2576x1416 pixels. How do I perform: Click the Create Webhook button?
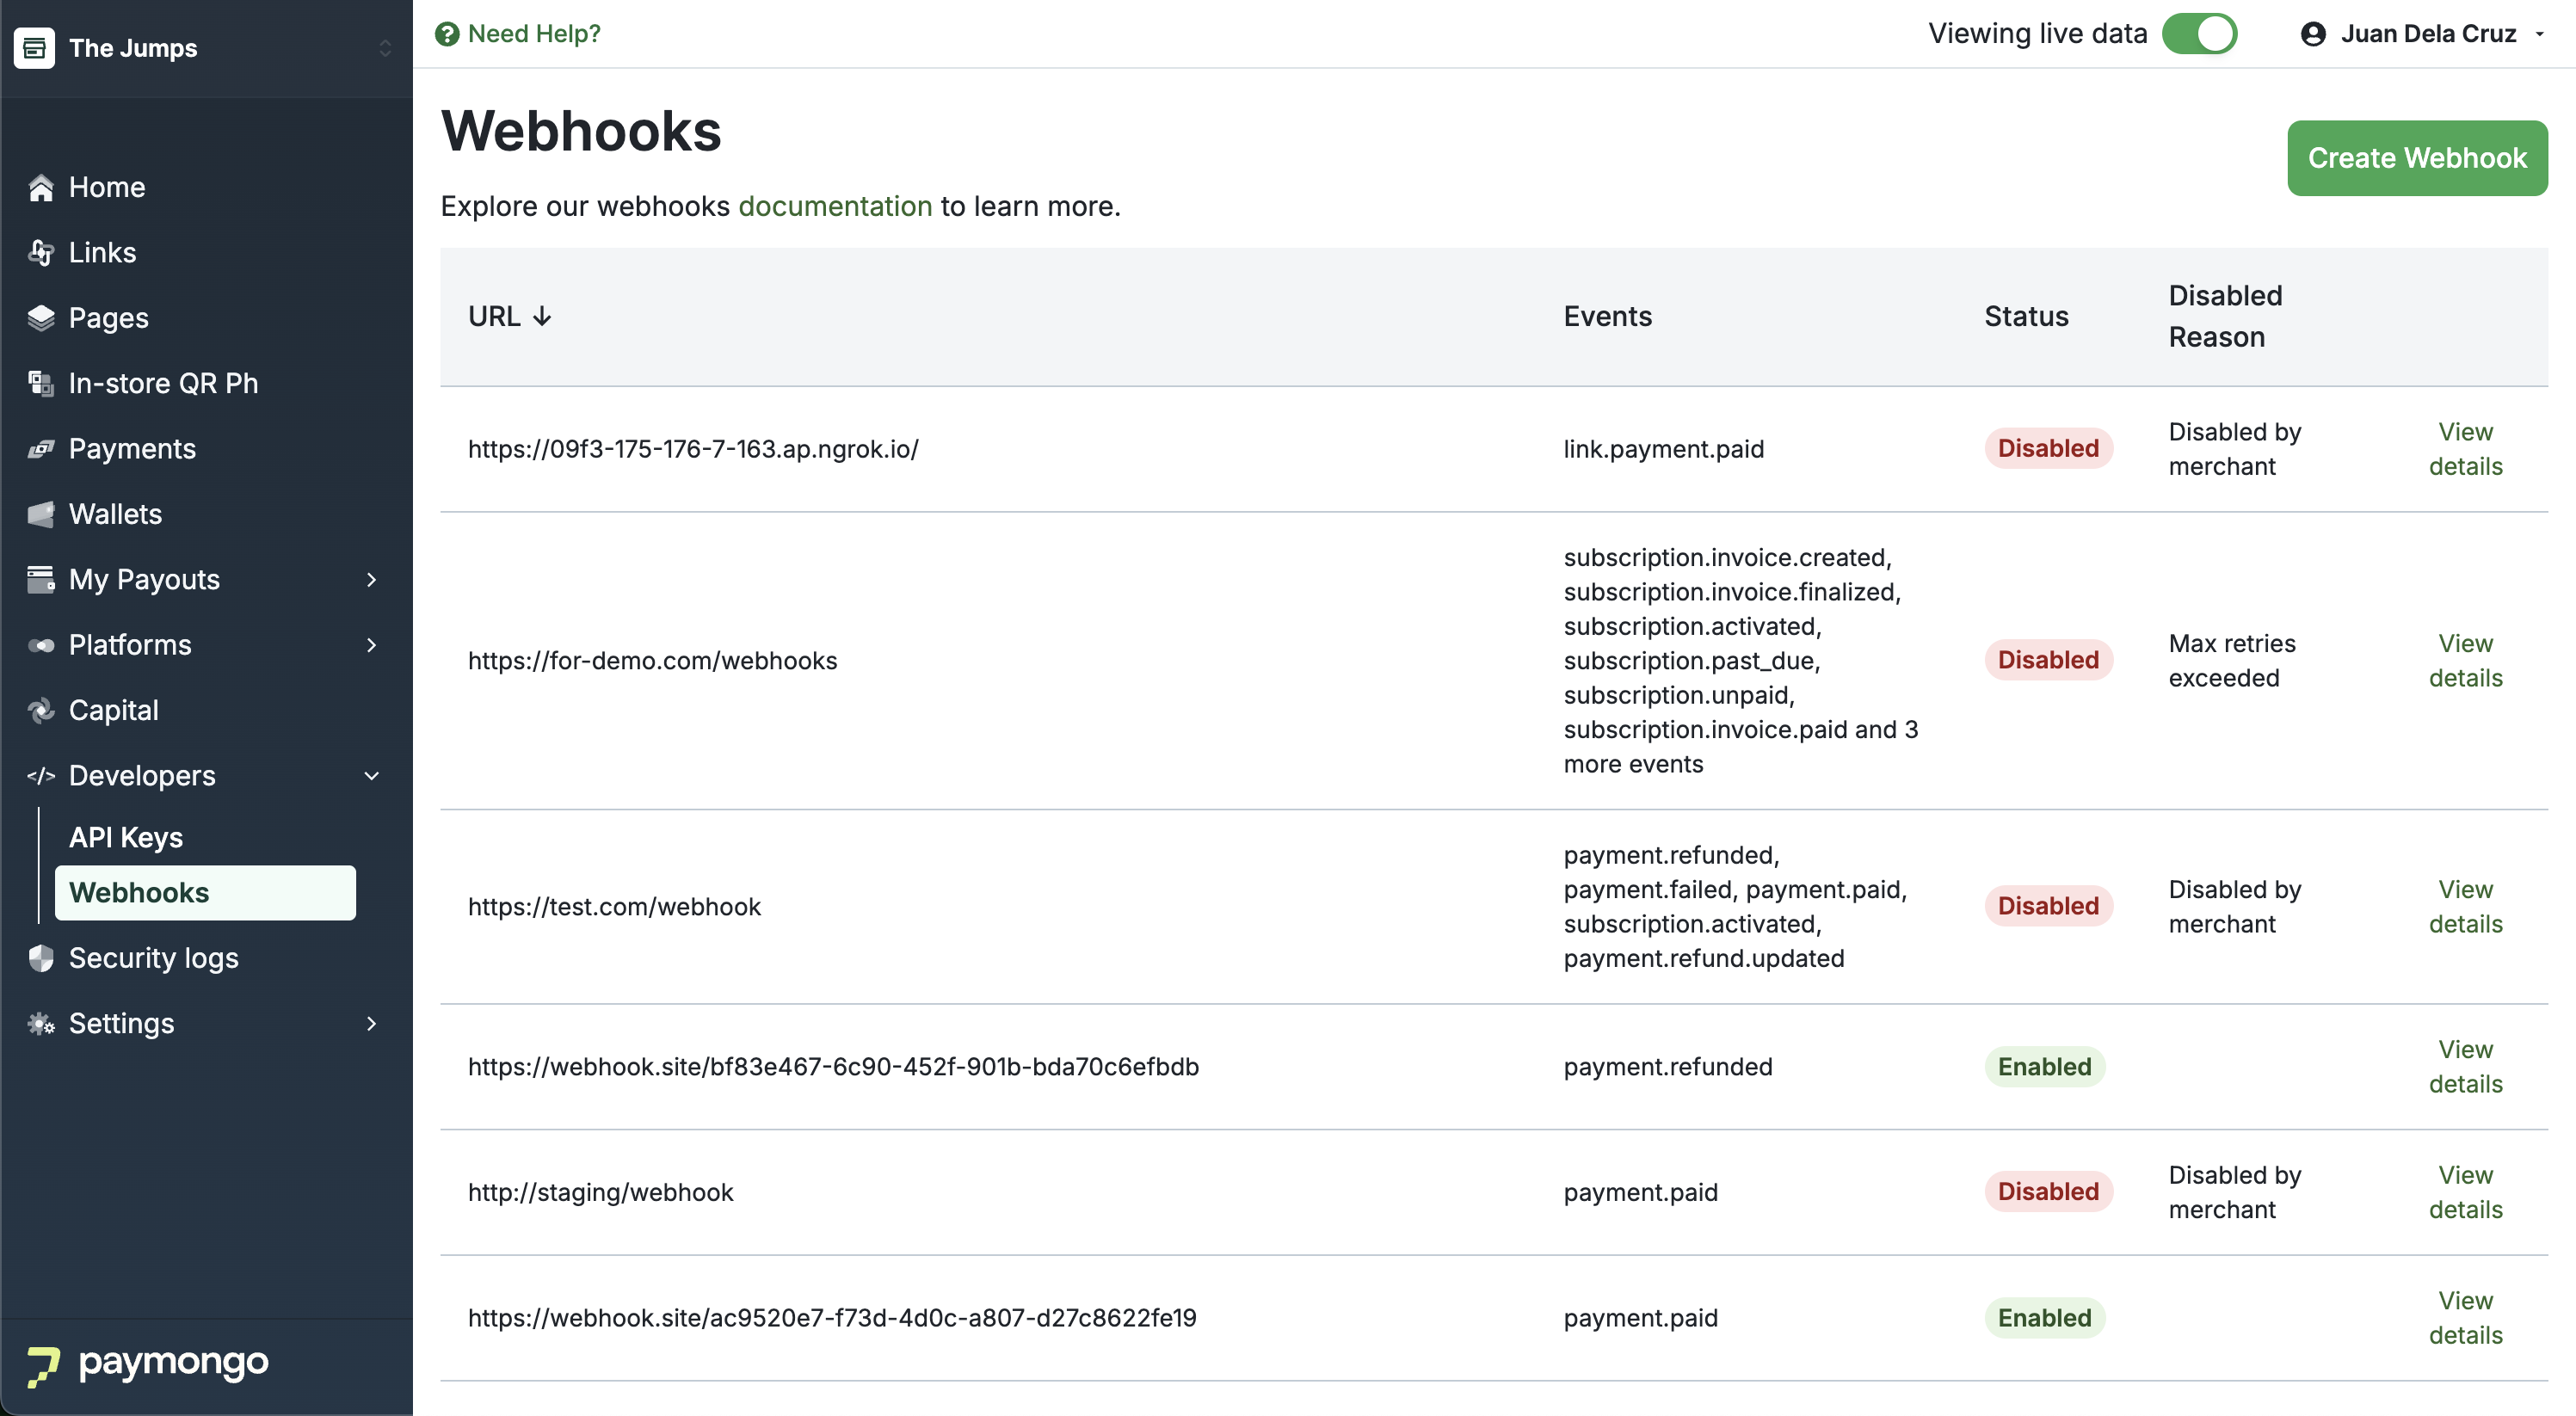point(2417,158)
